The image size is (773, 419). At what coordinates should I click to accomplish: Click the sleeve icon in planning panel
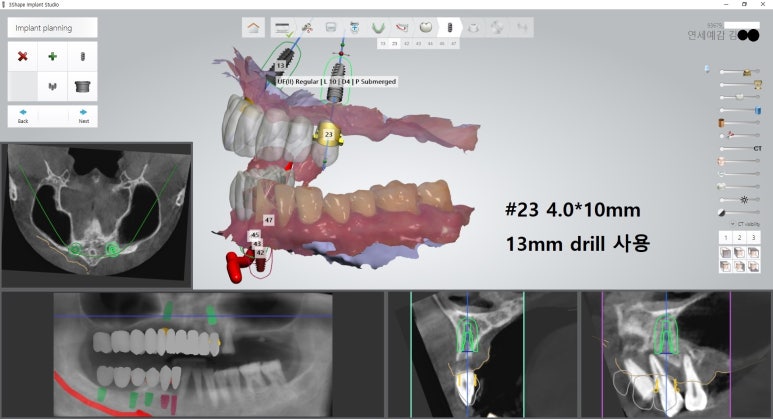82,87
